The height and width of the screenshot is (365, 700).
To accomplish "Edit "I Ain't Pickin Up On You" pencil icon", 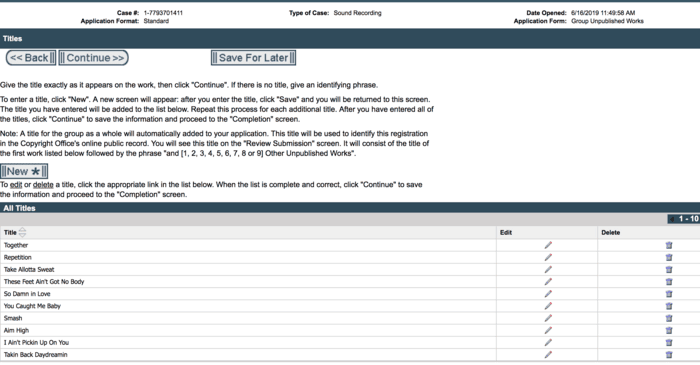I will 548,342.
